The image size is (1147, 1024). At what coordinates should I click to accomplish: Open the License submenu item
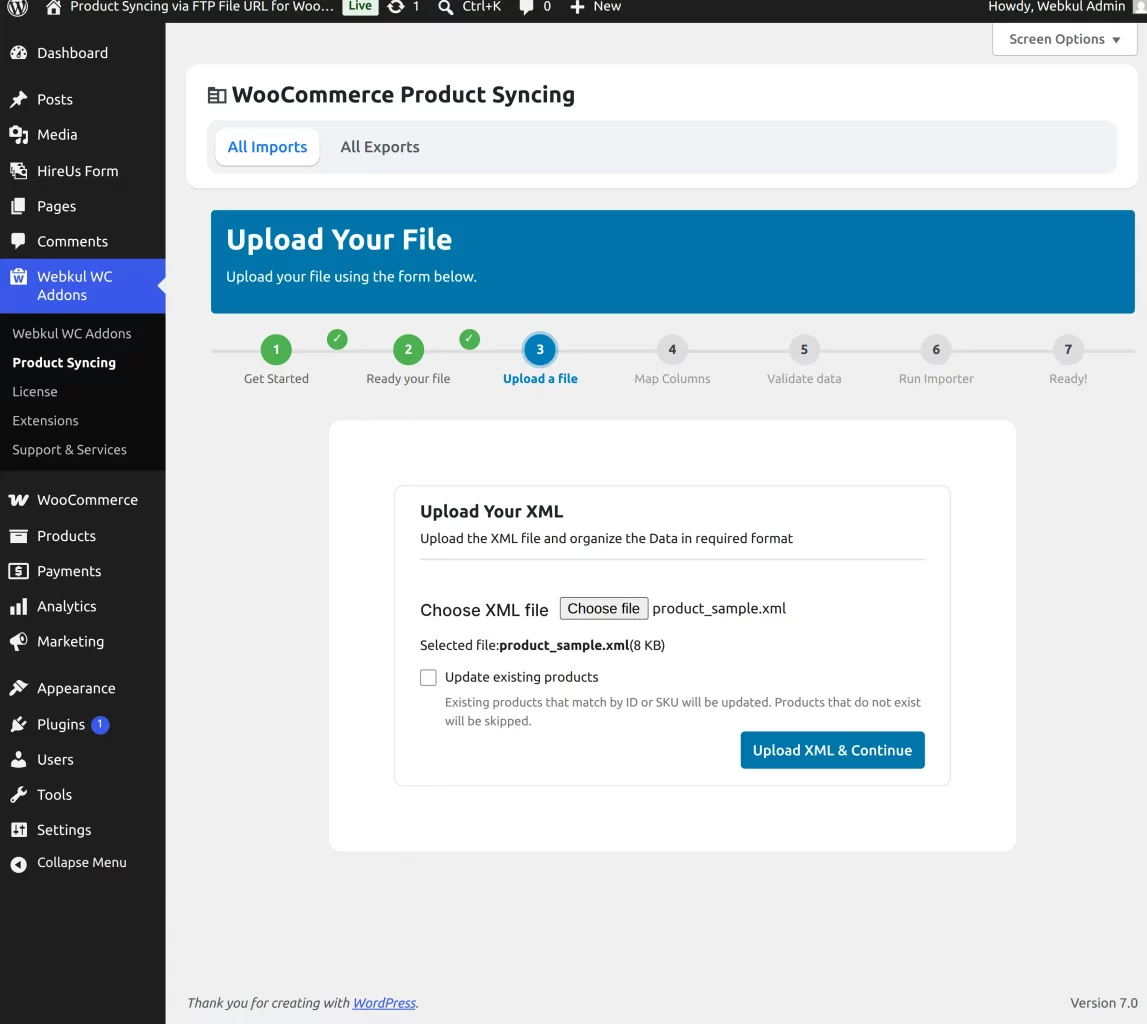(35, 392)
